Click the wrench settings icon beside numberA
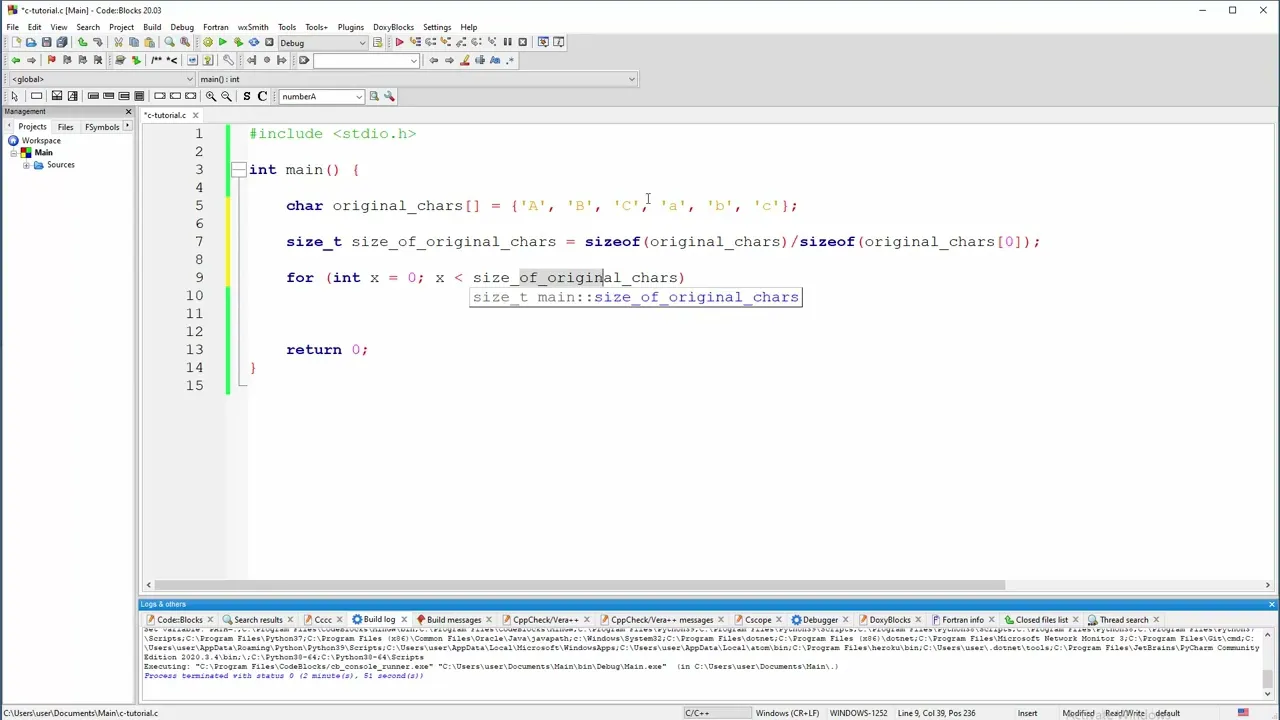The image size is (1280, 720). [389, 96]
